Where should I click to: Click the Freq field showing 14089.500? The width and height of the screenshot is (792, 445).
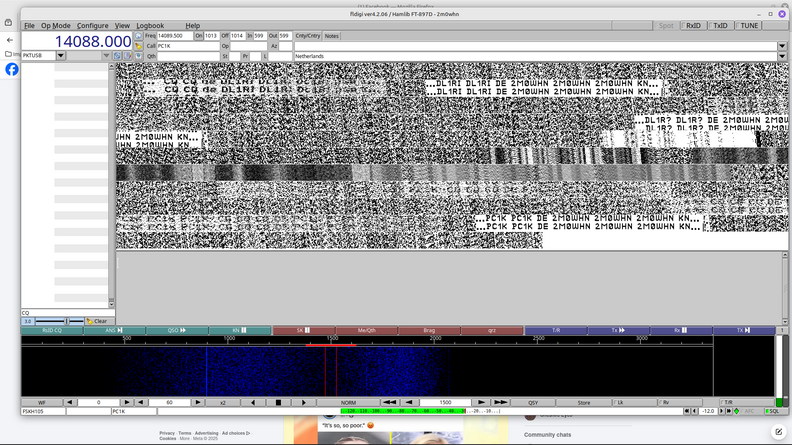[x=175, y=36]
